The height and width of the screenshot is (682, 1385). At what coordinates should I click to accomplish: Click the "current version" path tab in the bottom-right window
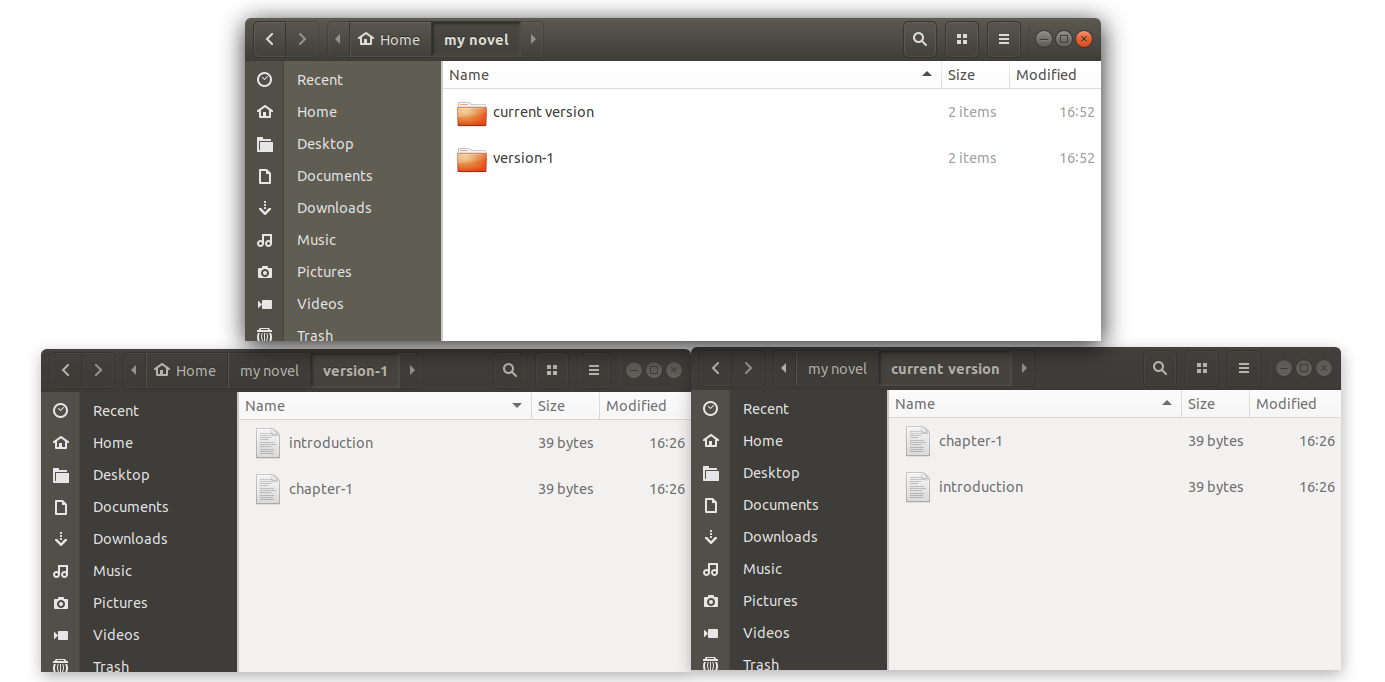[x=944, y=369]
